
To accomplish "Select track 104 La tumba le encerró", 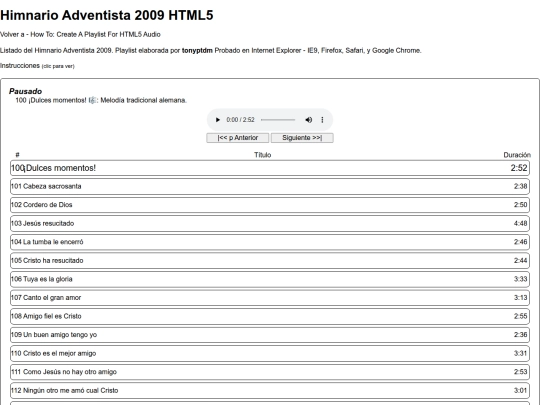I will click(270, 242).
